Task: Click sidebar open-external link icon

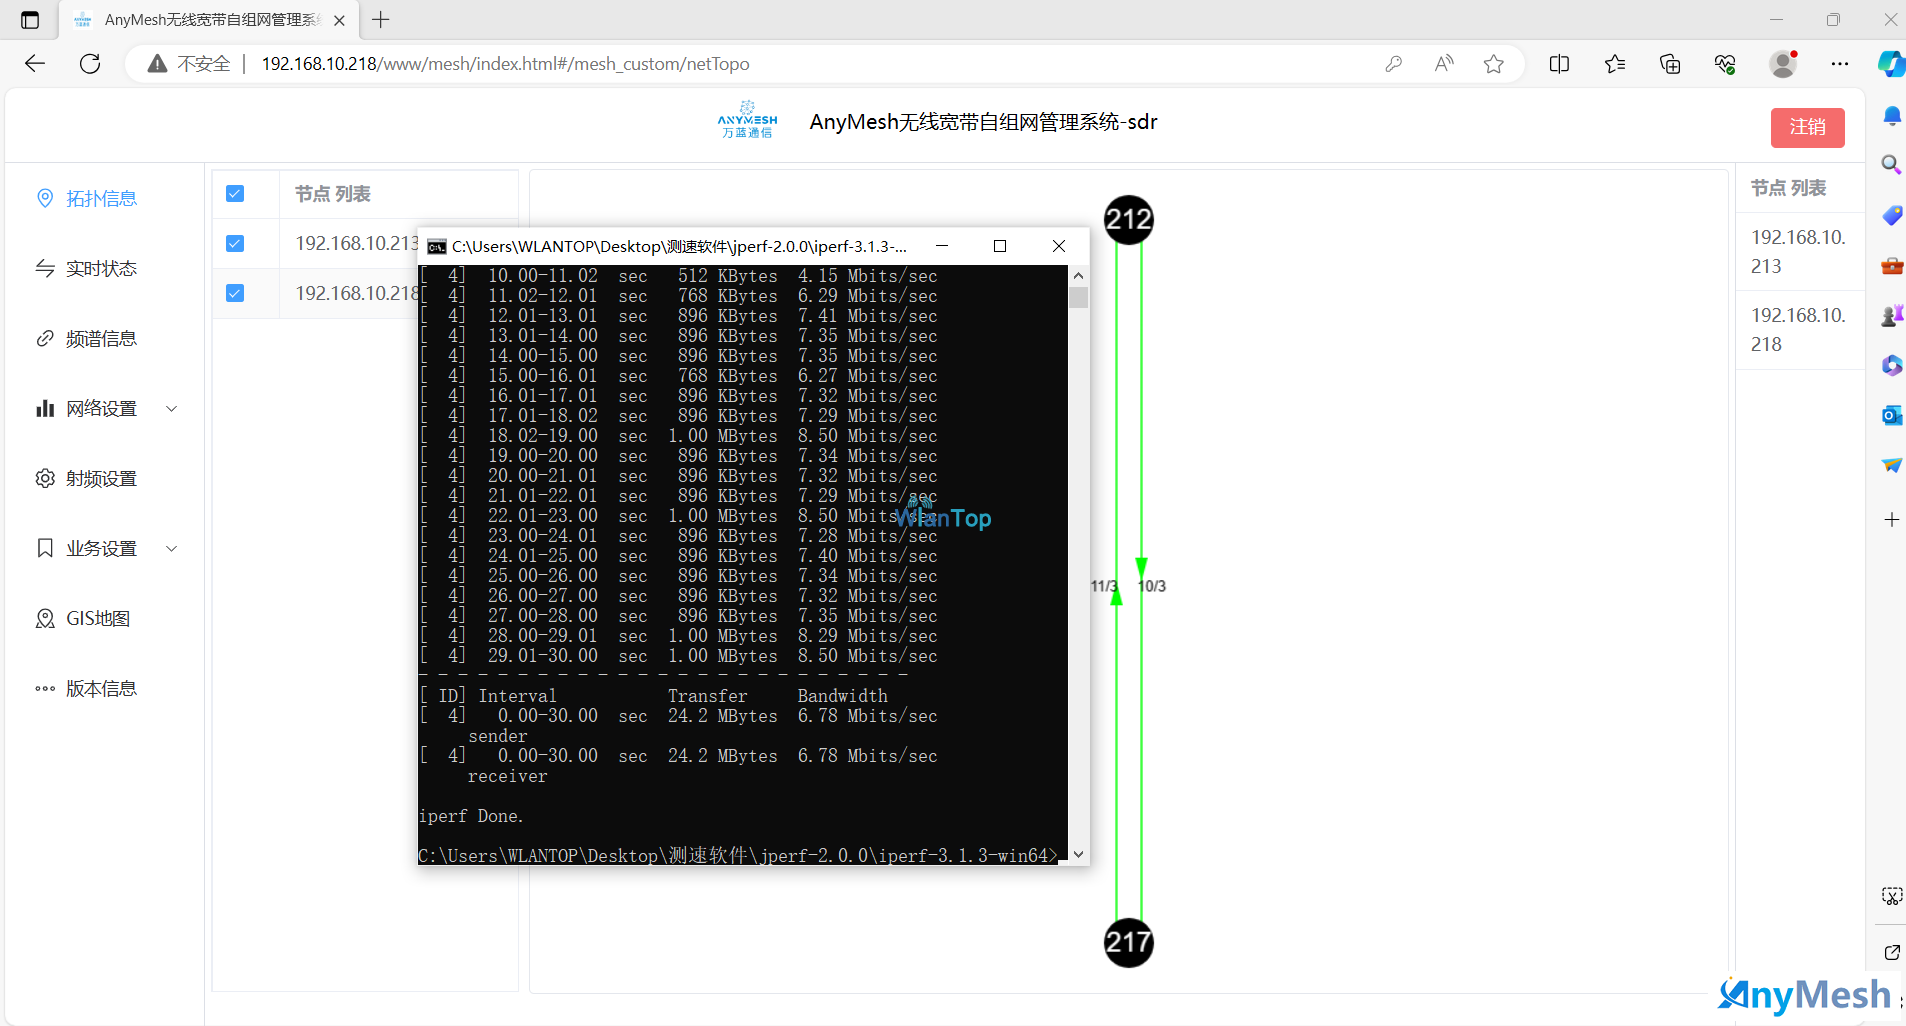Action: 1892,952
